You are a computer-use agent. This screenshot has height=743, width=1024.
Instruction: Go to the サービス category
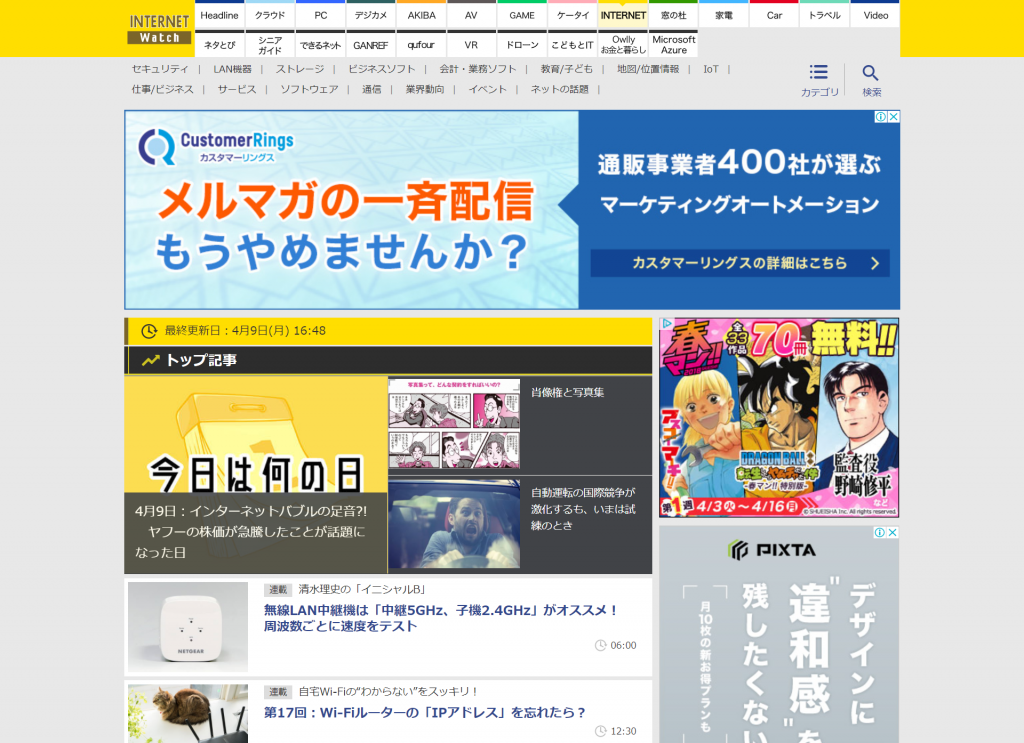(237, 89)
